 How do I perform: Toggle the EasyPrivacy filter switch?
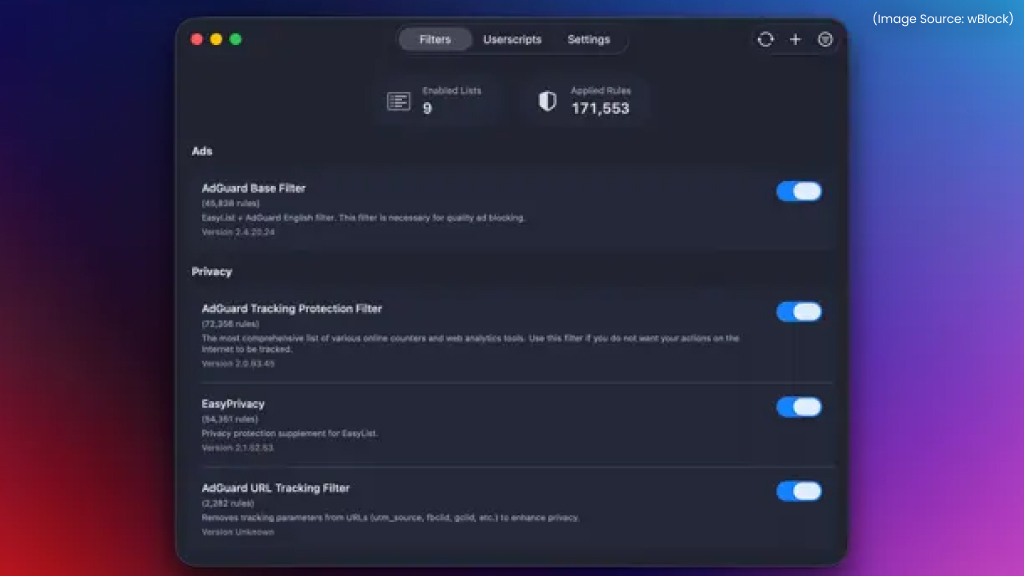pyautogui.click(x=799, y=407)
